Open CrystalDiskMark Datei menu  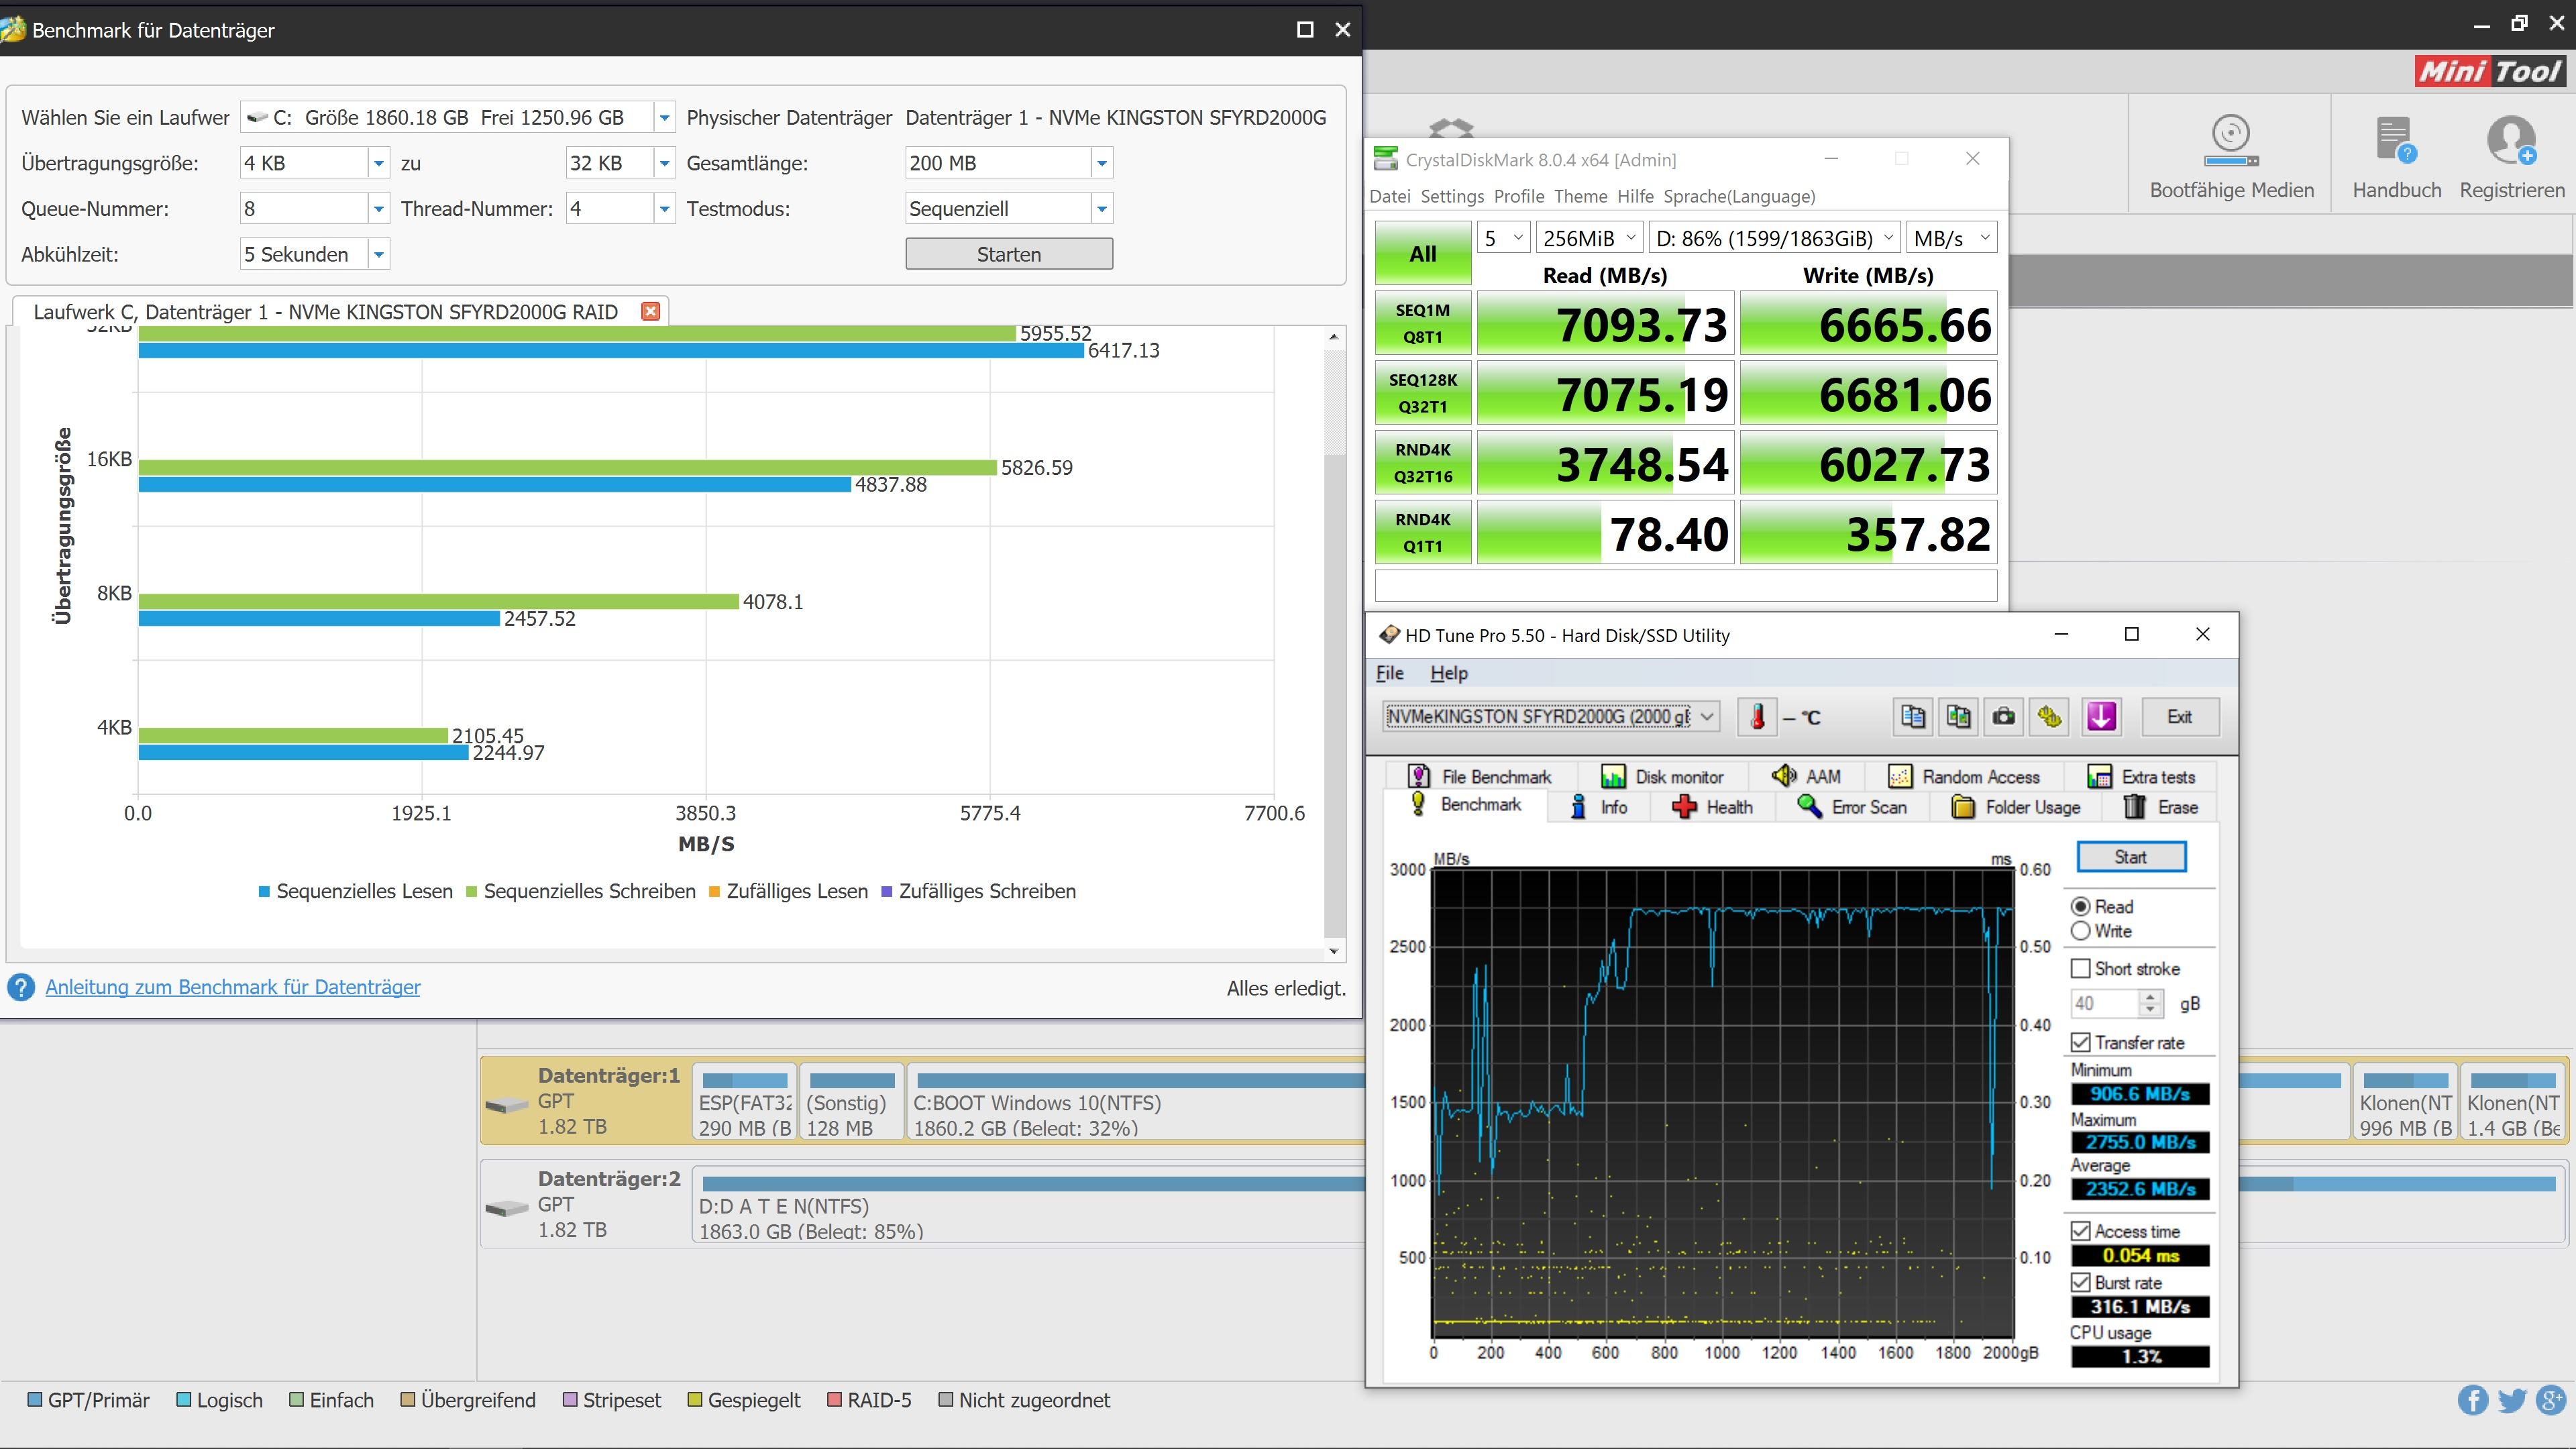[x=1389, y=196]
